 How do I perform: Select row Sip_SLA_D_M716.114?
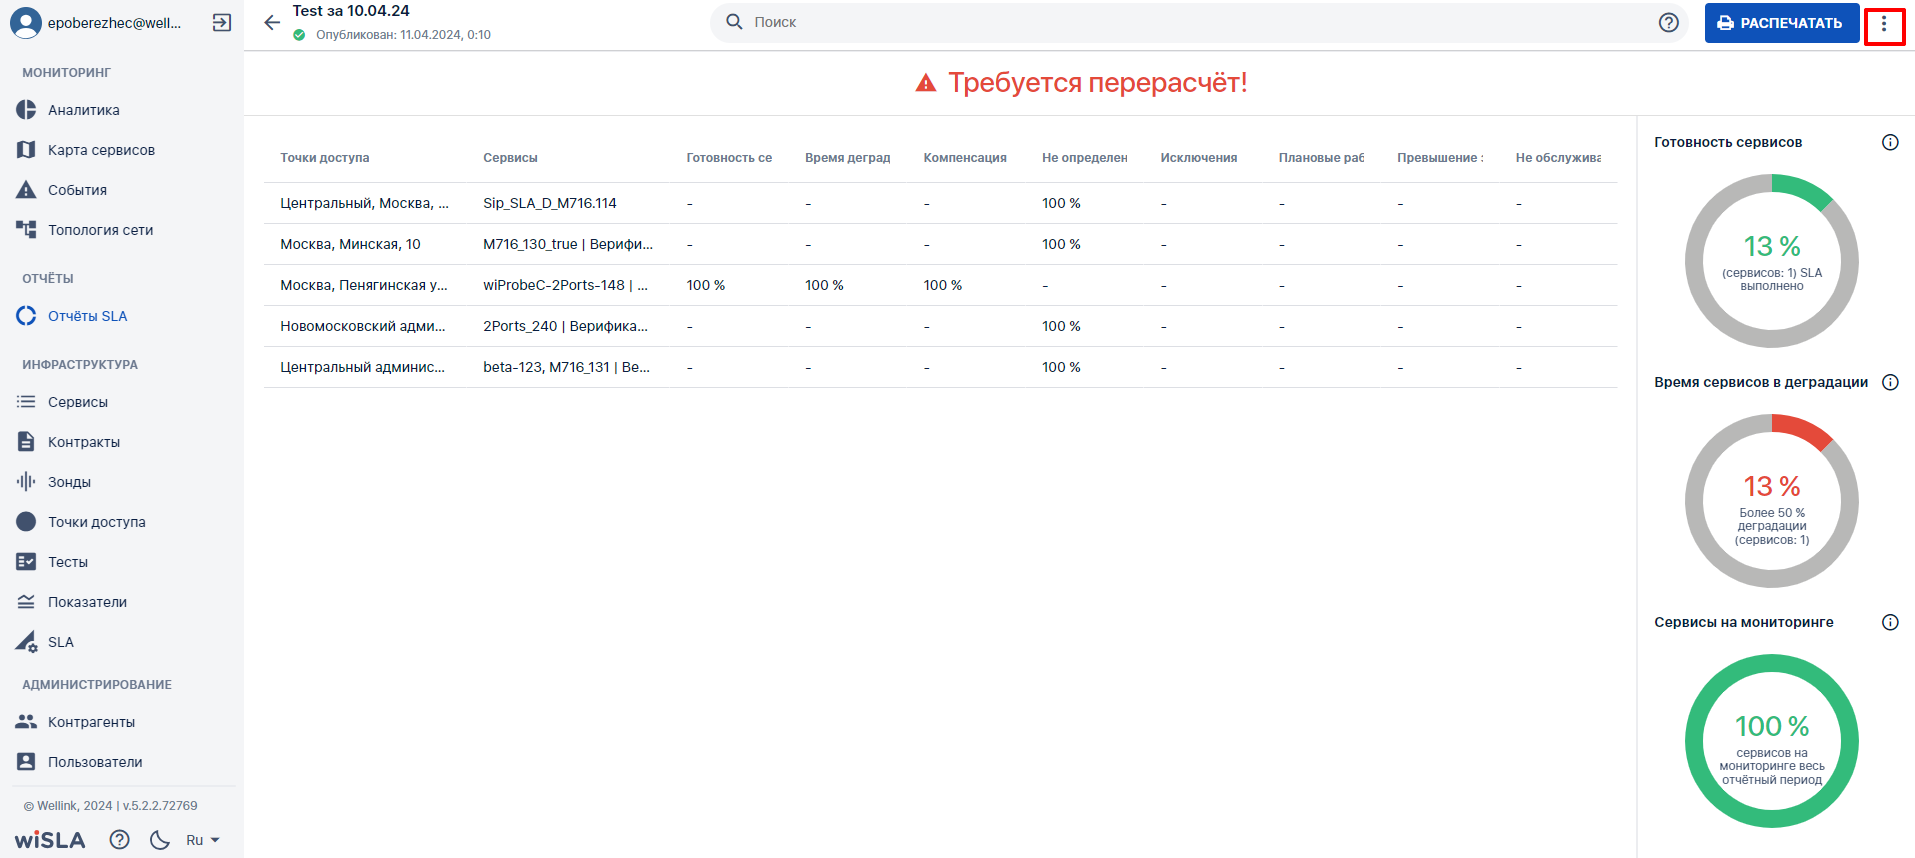point(940,203)
